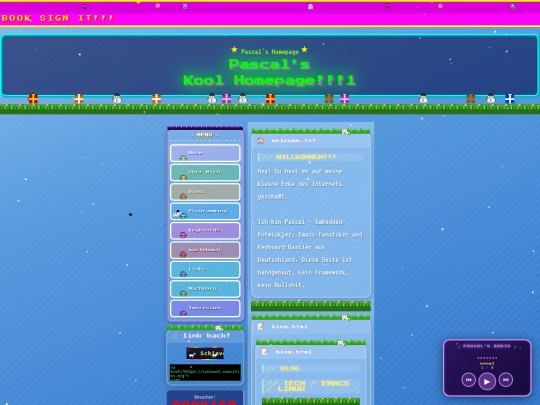This screenshot has height=405, width=540.
Task: Click the Besucher! visitor counter
Action: tap(205, 398)
